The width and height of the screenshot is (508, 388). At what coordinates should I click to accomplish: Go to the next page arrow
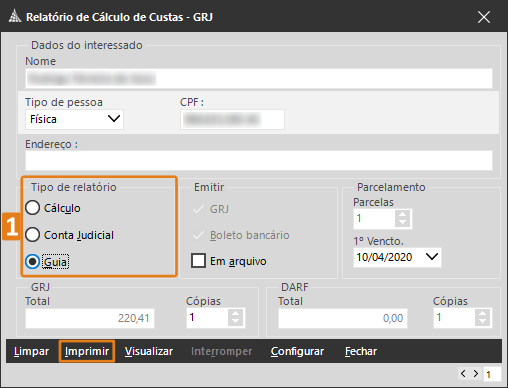pyautogui.click(x=476, y=374)
